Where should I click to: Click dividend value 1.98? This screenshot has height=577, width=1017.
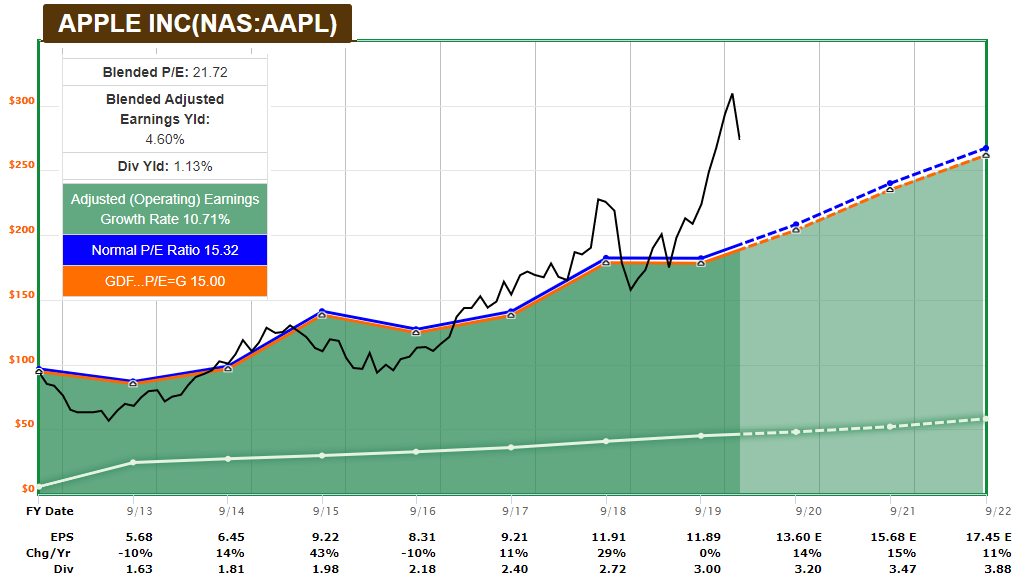tap(326, 569)
